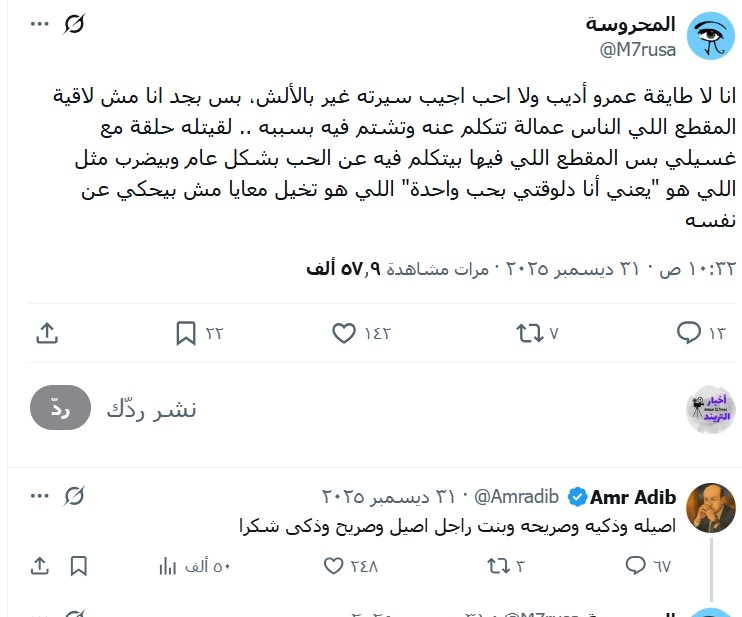Open Amr Adib's profile name link
Screen dimensions: 742x617
(x=633, y=497)
